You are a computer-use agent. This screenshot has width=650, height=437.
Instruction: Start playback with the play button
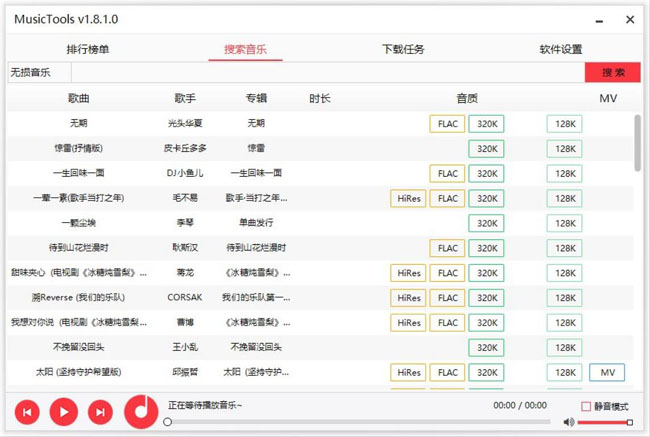63,412
